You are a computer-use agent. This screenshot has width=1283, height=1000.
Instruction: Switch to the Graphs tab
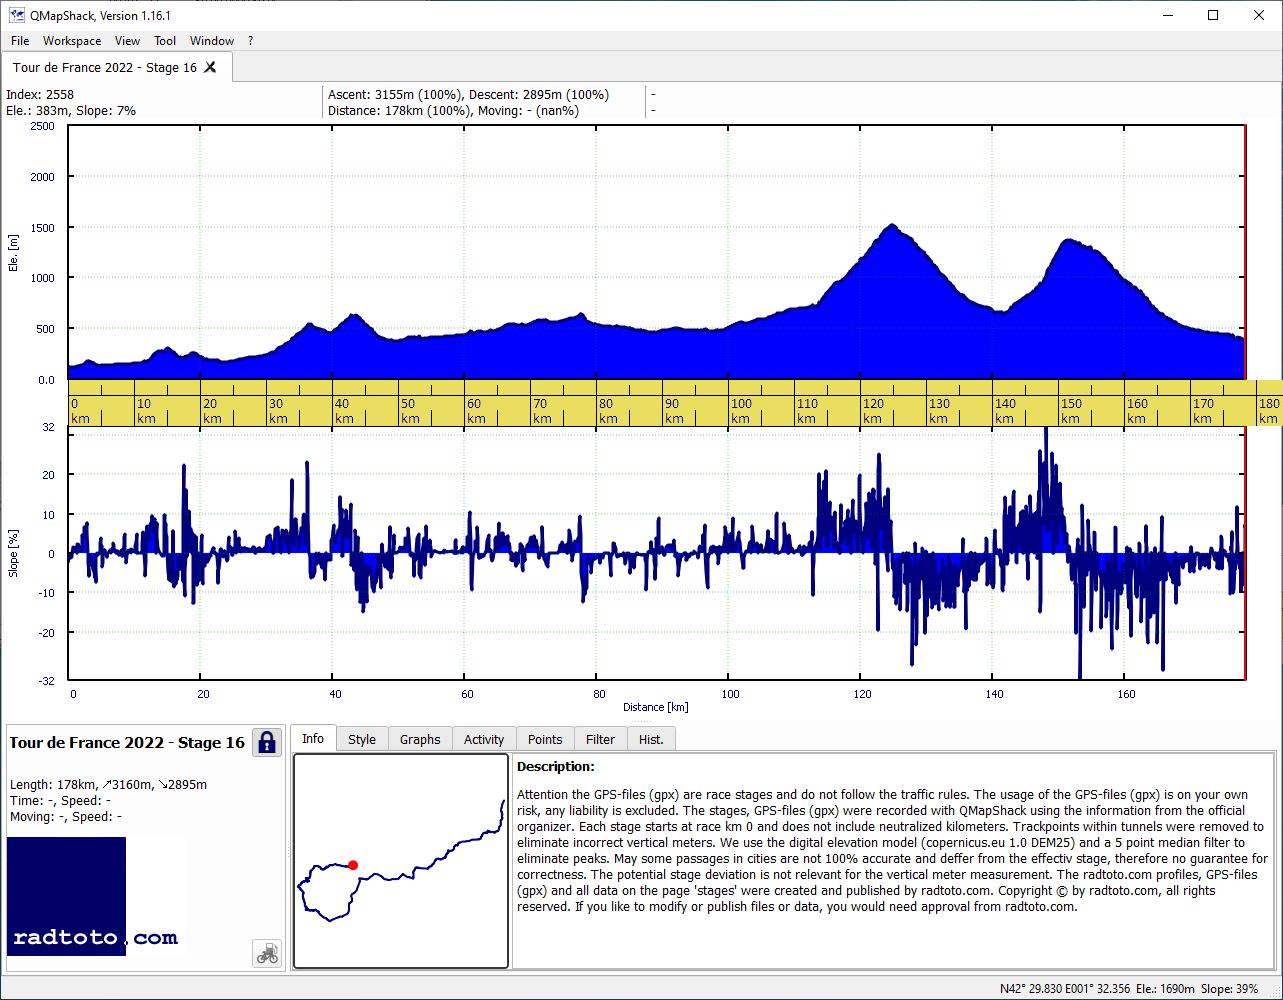coord(420,739)
